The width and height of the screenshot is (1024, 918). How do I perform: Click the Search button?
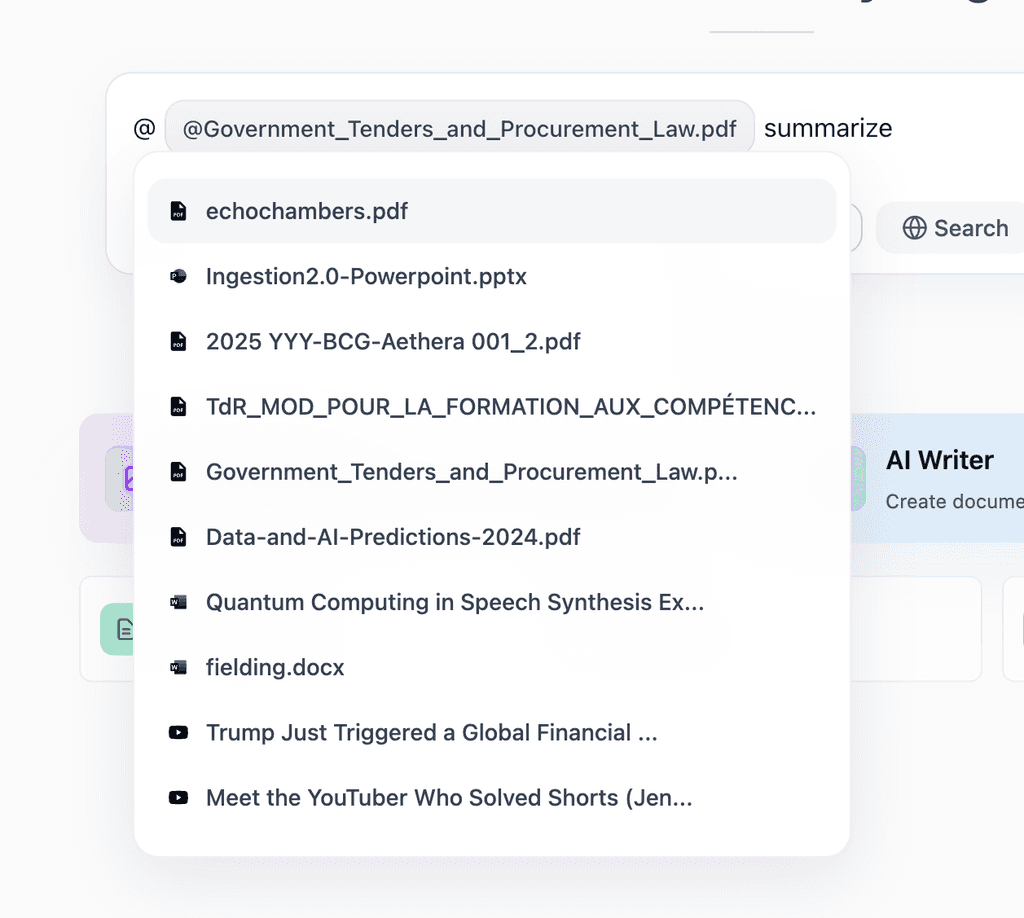[958, 228]
